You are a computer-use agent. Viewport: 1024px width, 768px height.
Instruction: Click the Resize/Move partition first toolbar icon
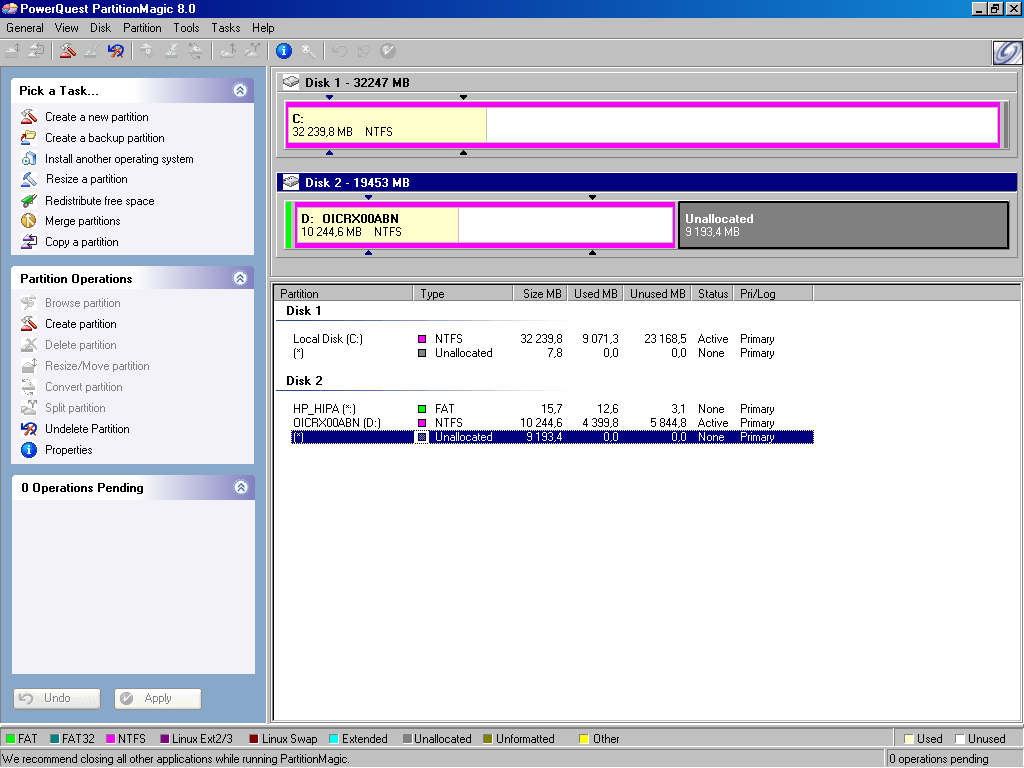[x=13, y=51]
